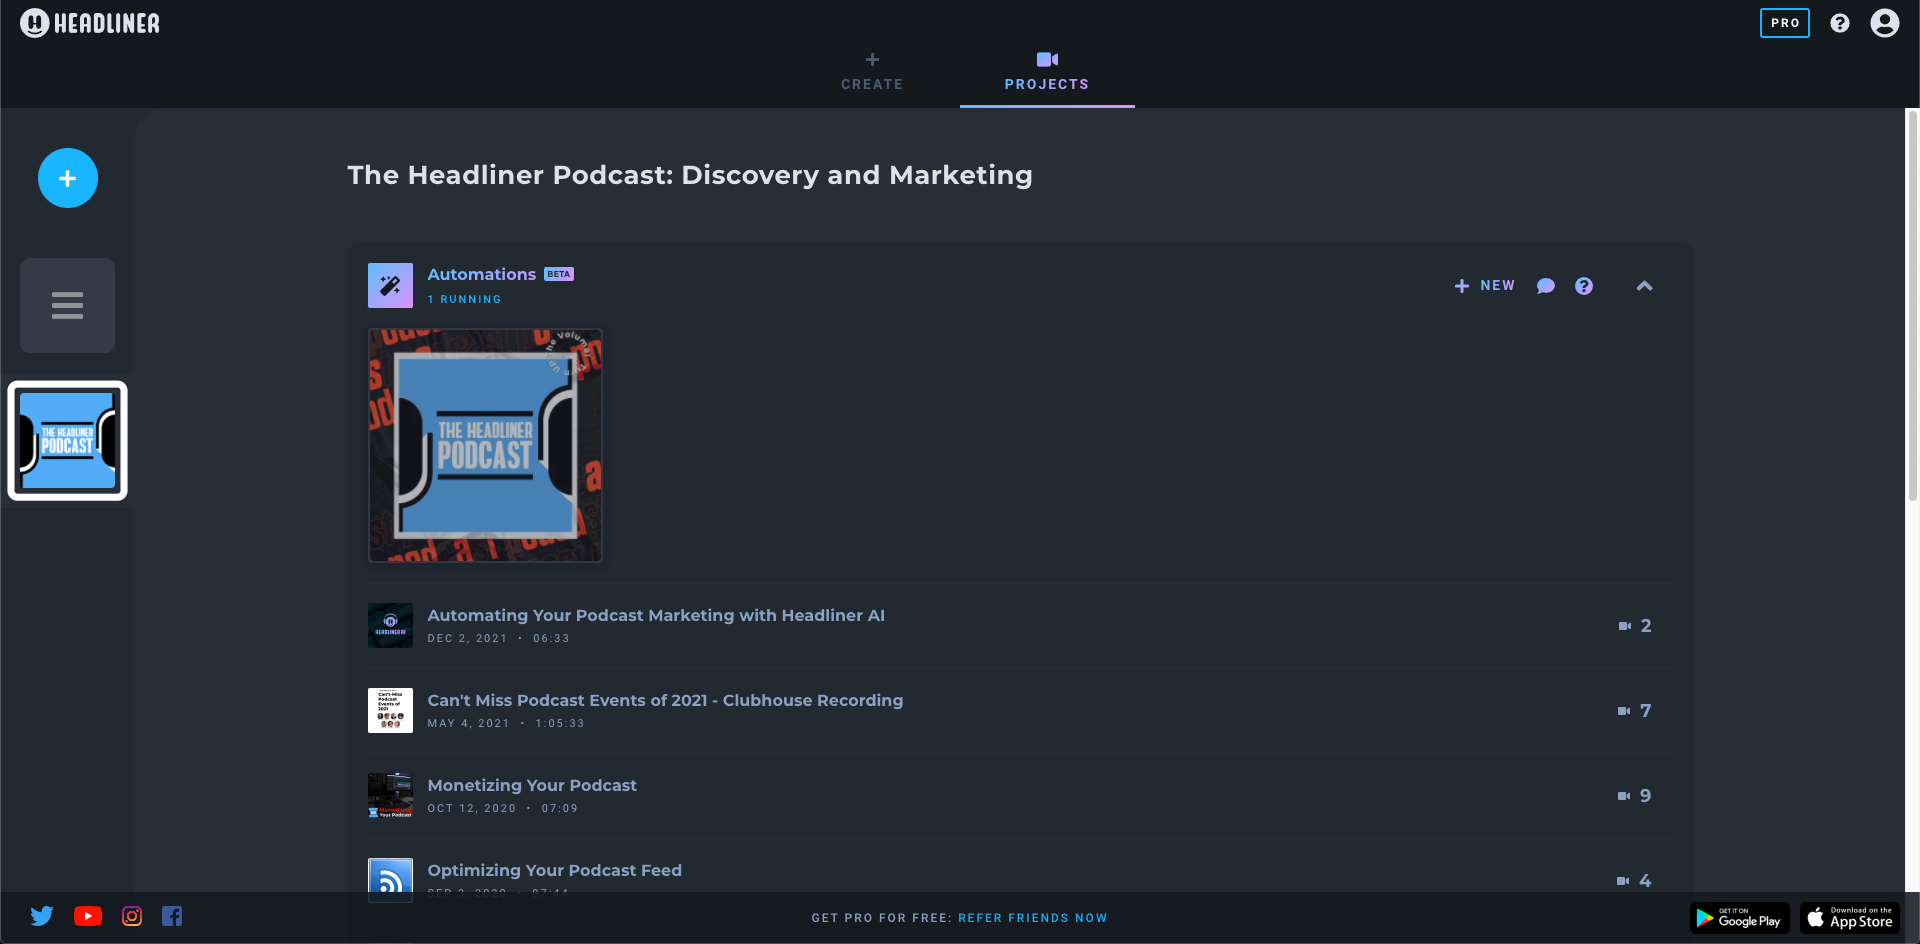The height and width of the screenshot is (944, 1920).
Task: Open the user account avatar menu
Action: [1884, 23]
